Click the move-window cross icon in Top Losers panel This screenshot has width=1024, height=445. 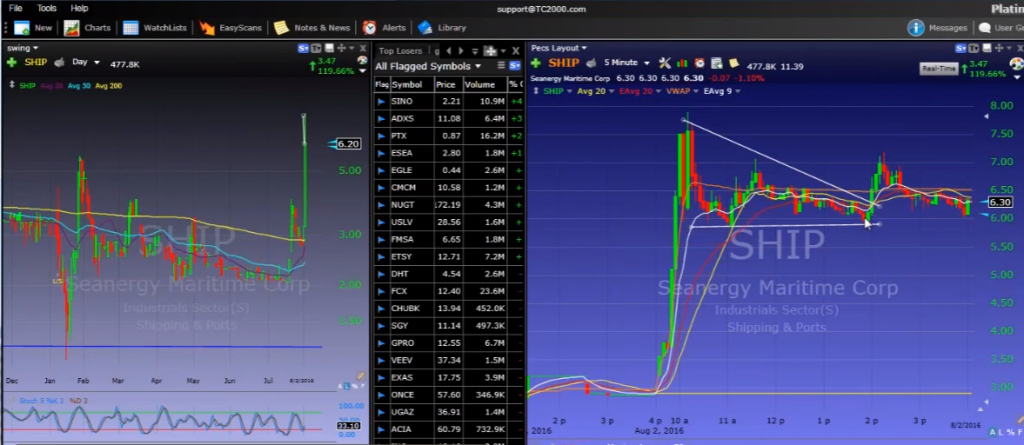490,51
